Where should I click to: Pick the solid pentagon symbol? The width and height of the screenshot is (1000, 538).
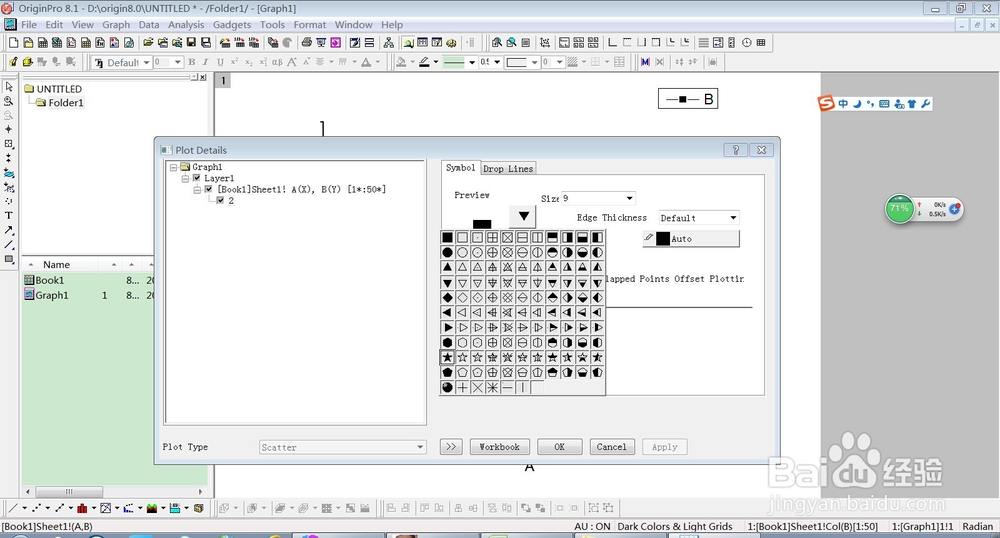[447, 372]
